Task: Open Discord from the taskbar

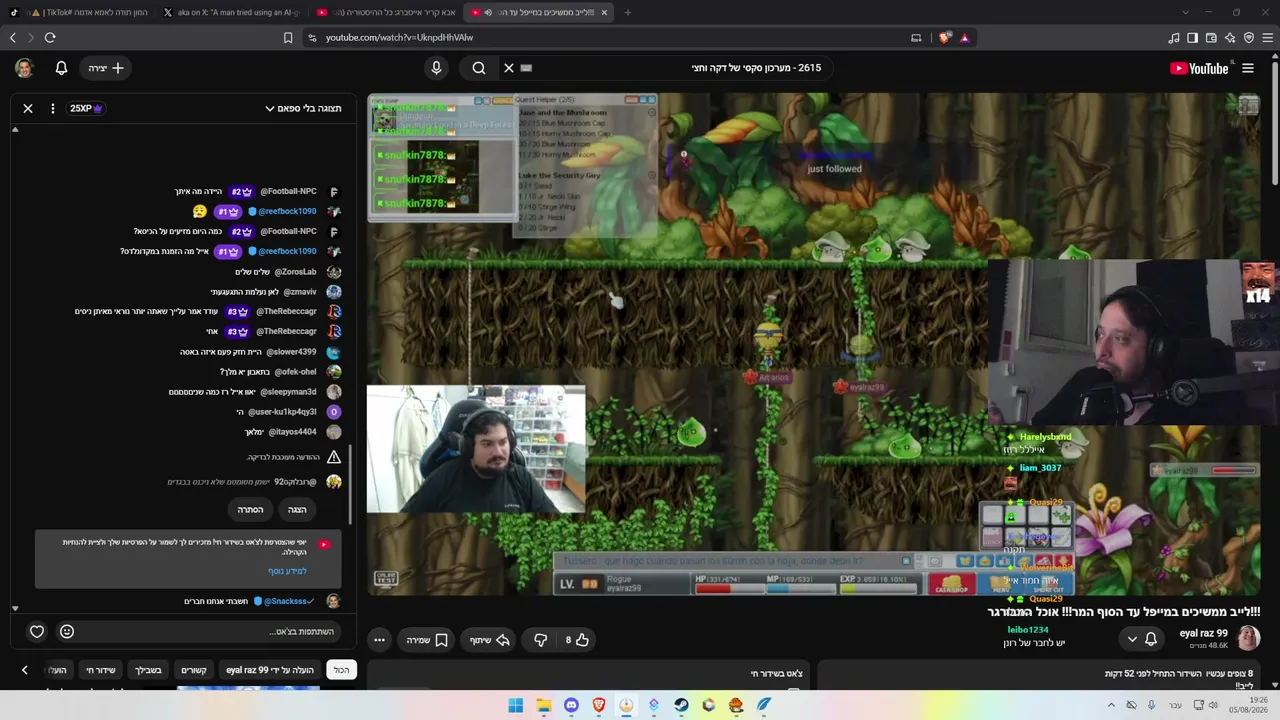Action: coord(571,705)
